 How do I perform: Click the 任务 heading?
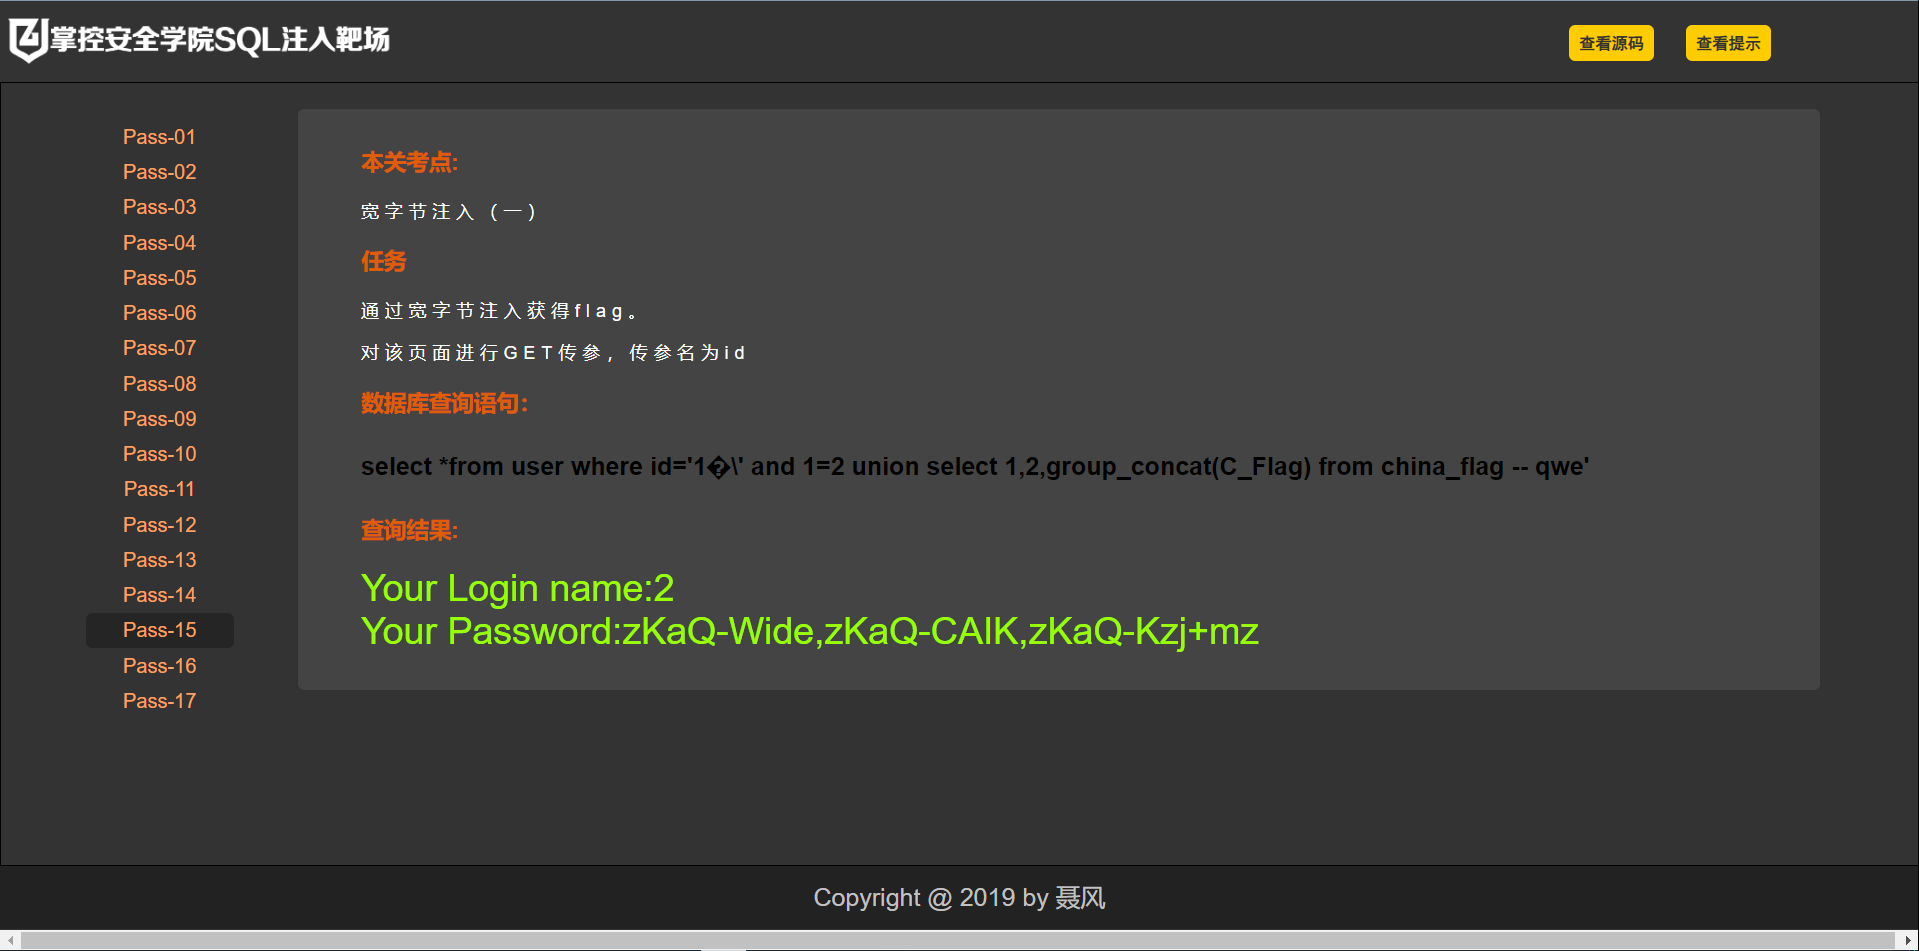[383, 261]
